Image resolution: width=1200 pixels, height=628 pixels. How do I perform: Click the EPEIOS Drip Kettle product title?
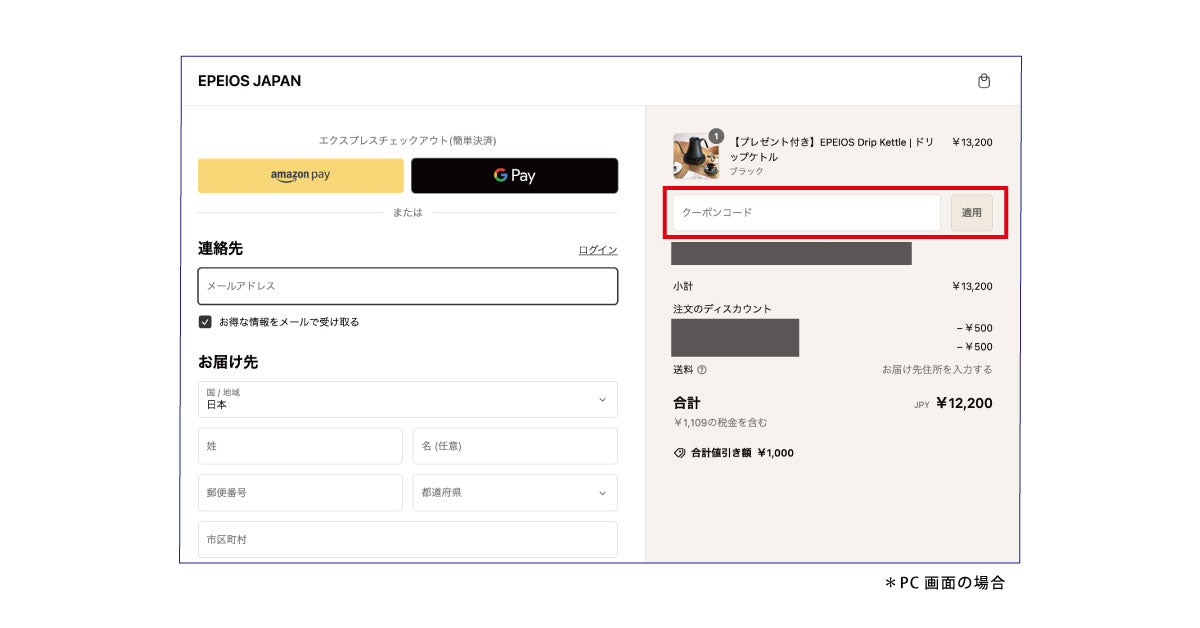pos(832,149)
